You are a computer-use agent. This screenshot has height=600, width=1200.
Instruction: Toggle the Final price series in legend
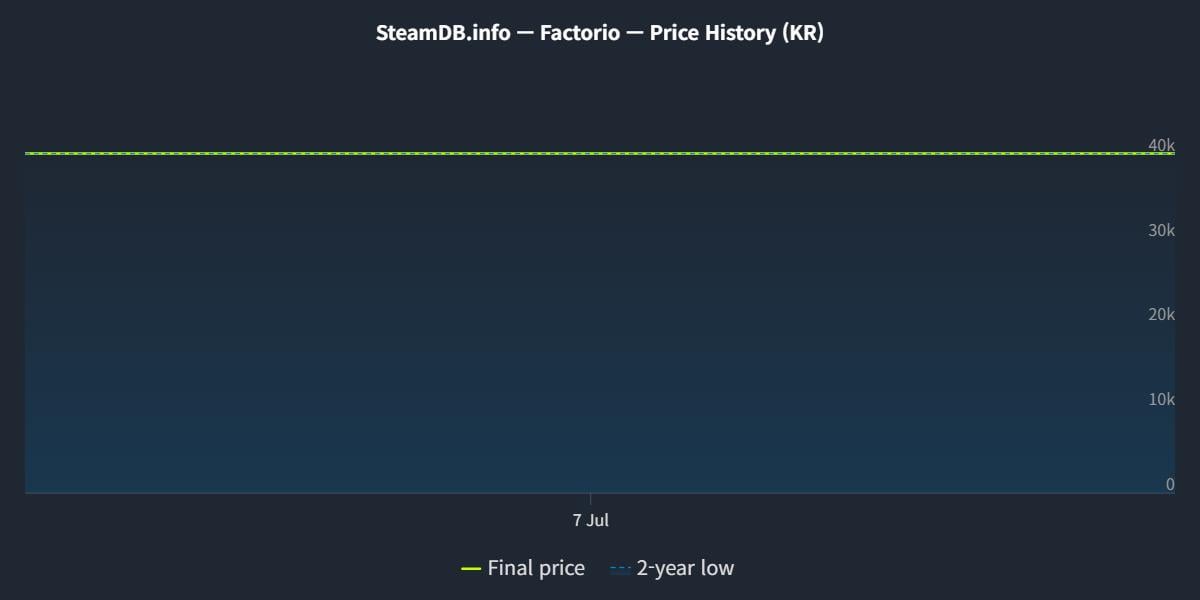[523, 569]
